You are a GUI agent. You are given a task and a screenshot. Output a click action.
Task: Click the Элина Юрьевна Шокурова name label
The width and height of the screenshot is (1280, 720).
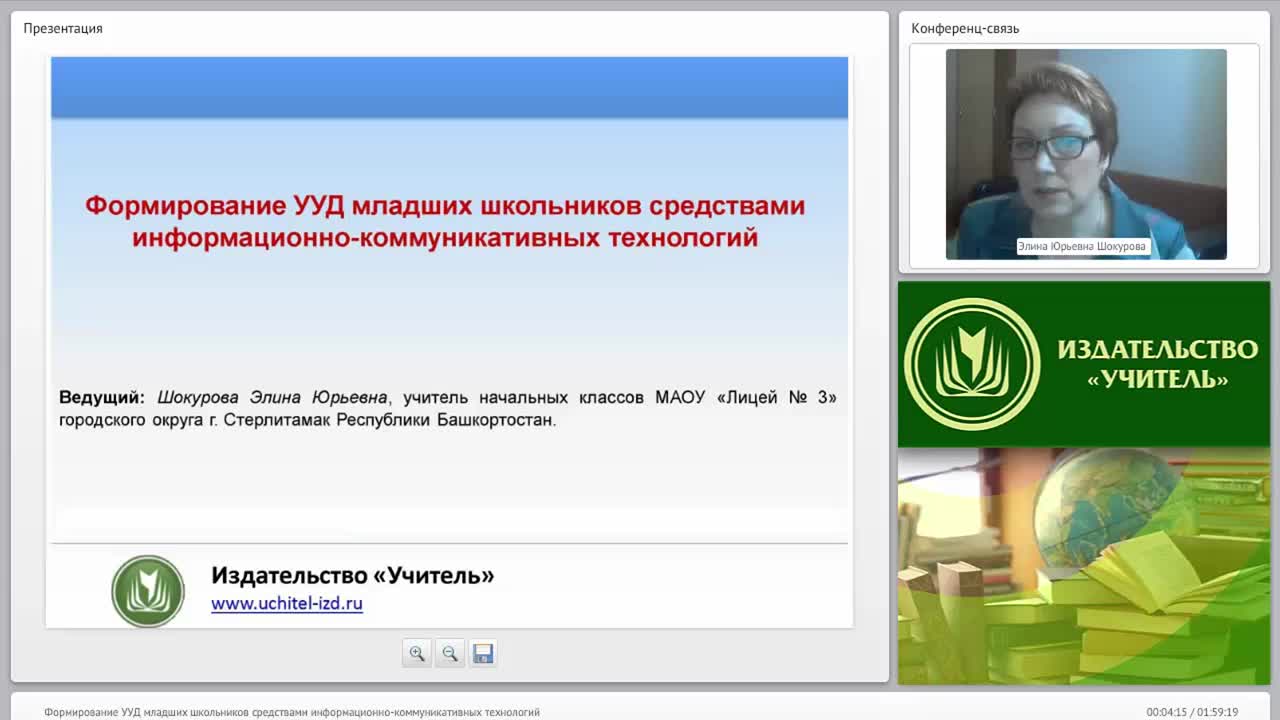pyautogui.click(x=1083, y=245)
